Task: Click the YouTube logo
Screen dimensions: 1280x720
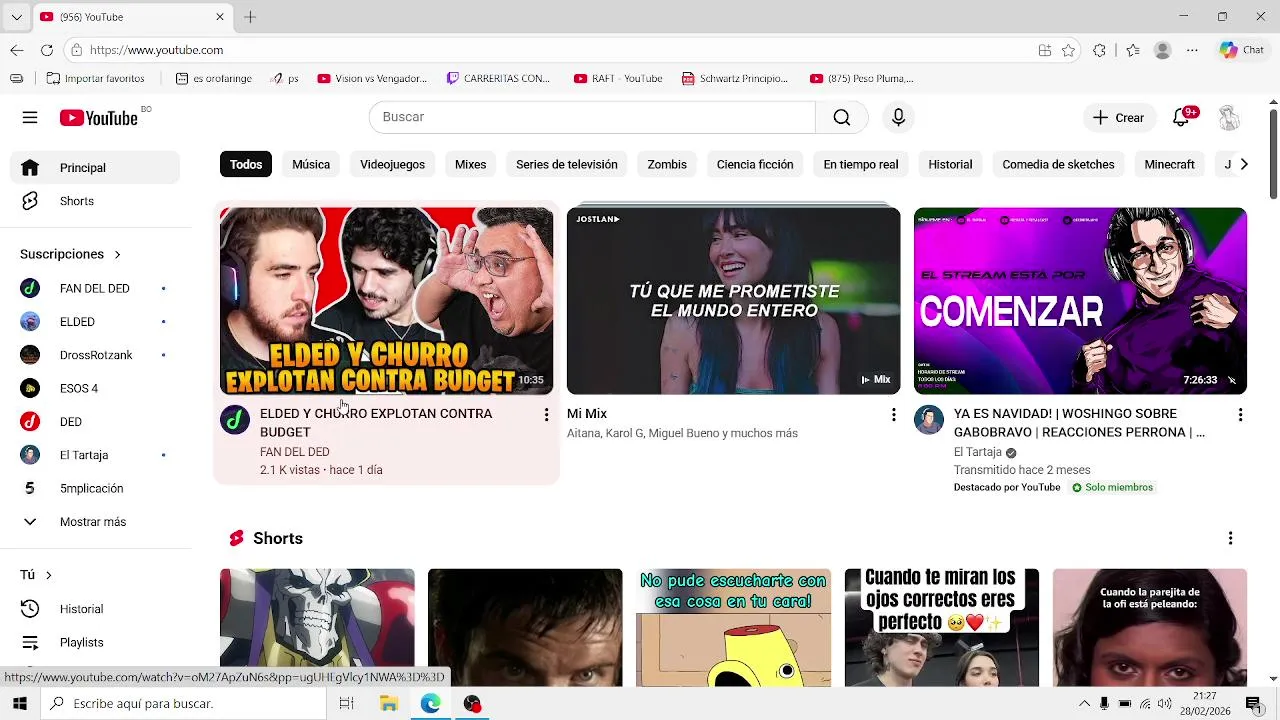Action: 99,118
